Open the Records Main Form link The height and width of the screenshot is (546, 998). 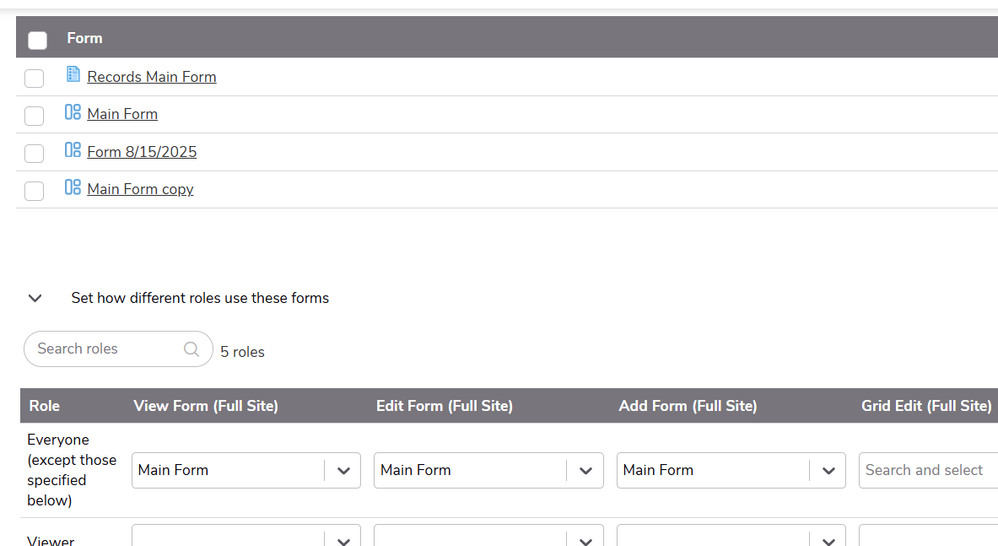click(151, 77)
